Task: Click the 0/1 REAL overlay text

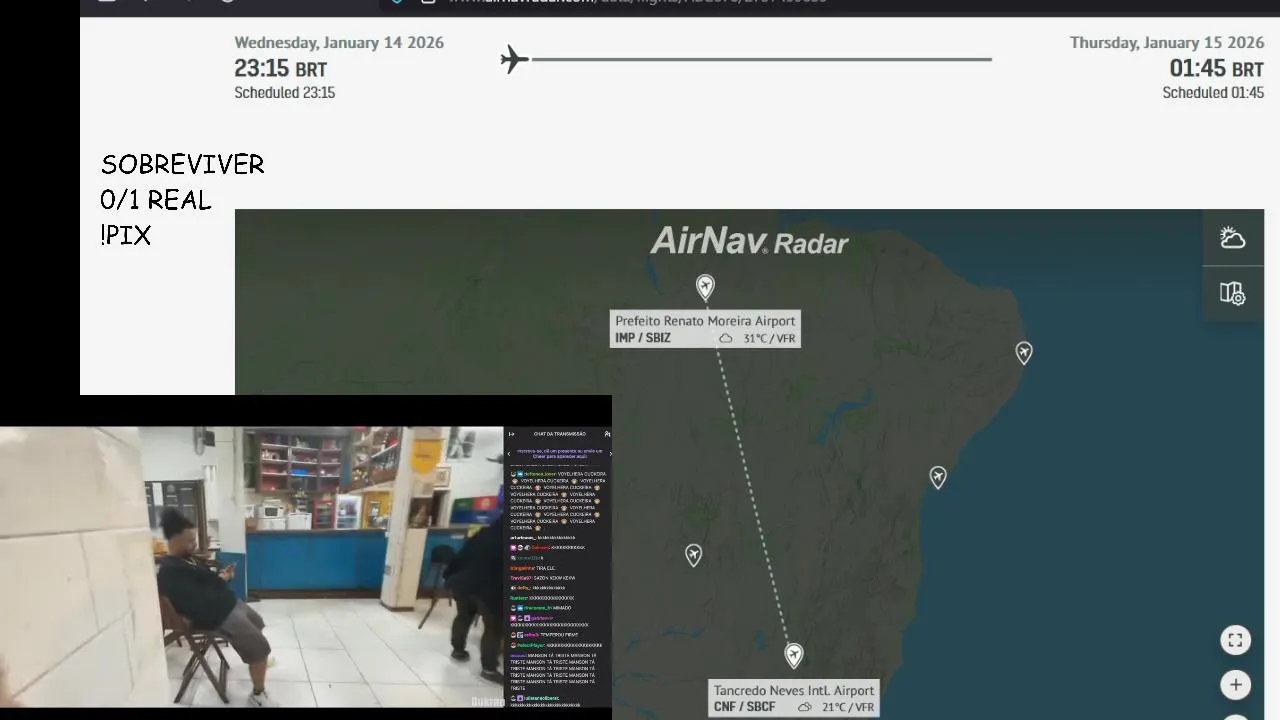Action: pos(156,200)
